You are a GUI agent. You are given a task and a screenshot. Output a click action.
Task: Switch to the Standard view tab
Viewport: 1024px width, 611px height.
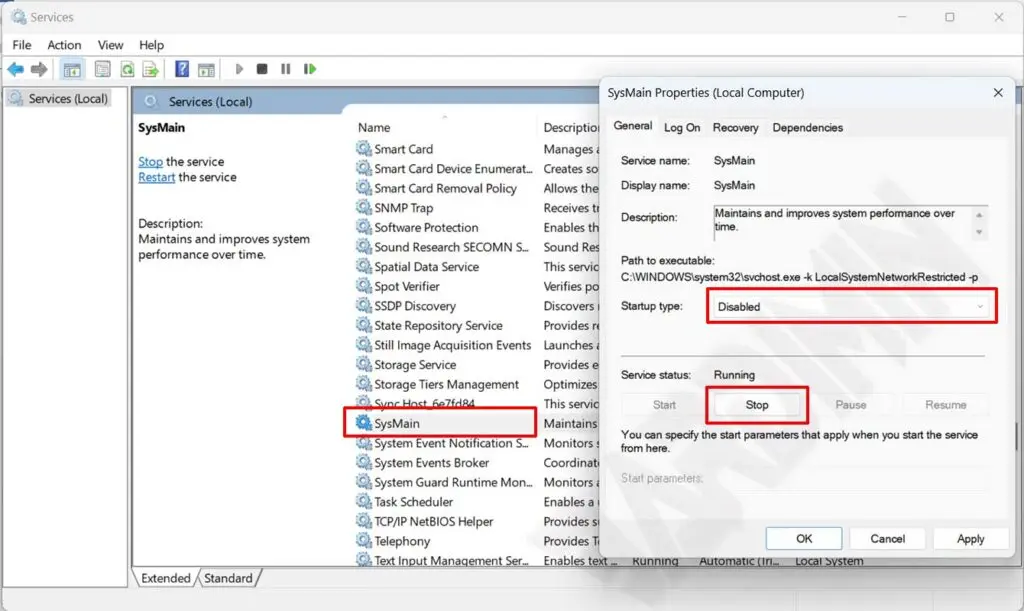(x=228, y=578)
